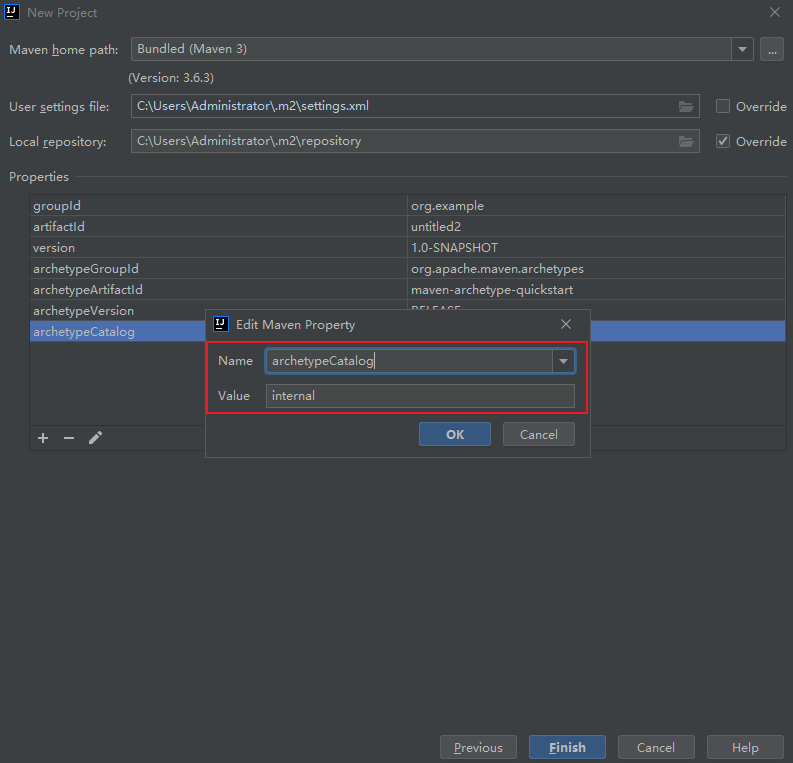Viewport: 793px width, 763px height.
Task: Focus the Value field containing internal
Action: (420, 396)
